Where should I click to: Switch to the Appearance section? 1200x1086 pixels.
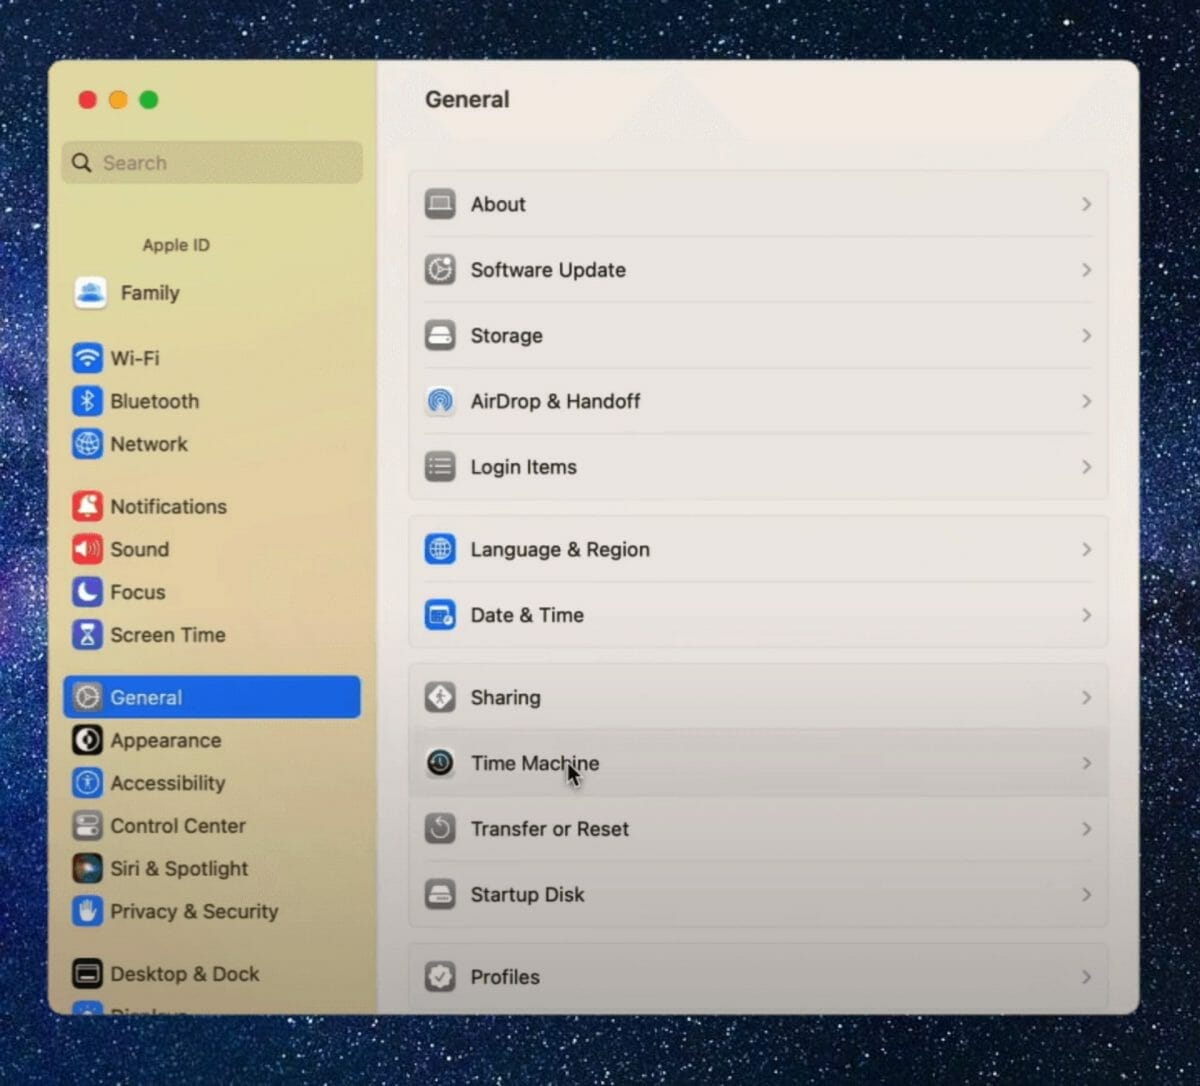coord(166,740)
